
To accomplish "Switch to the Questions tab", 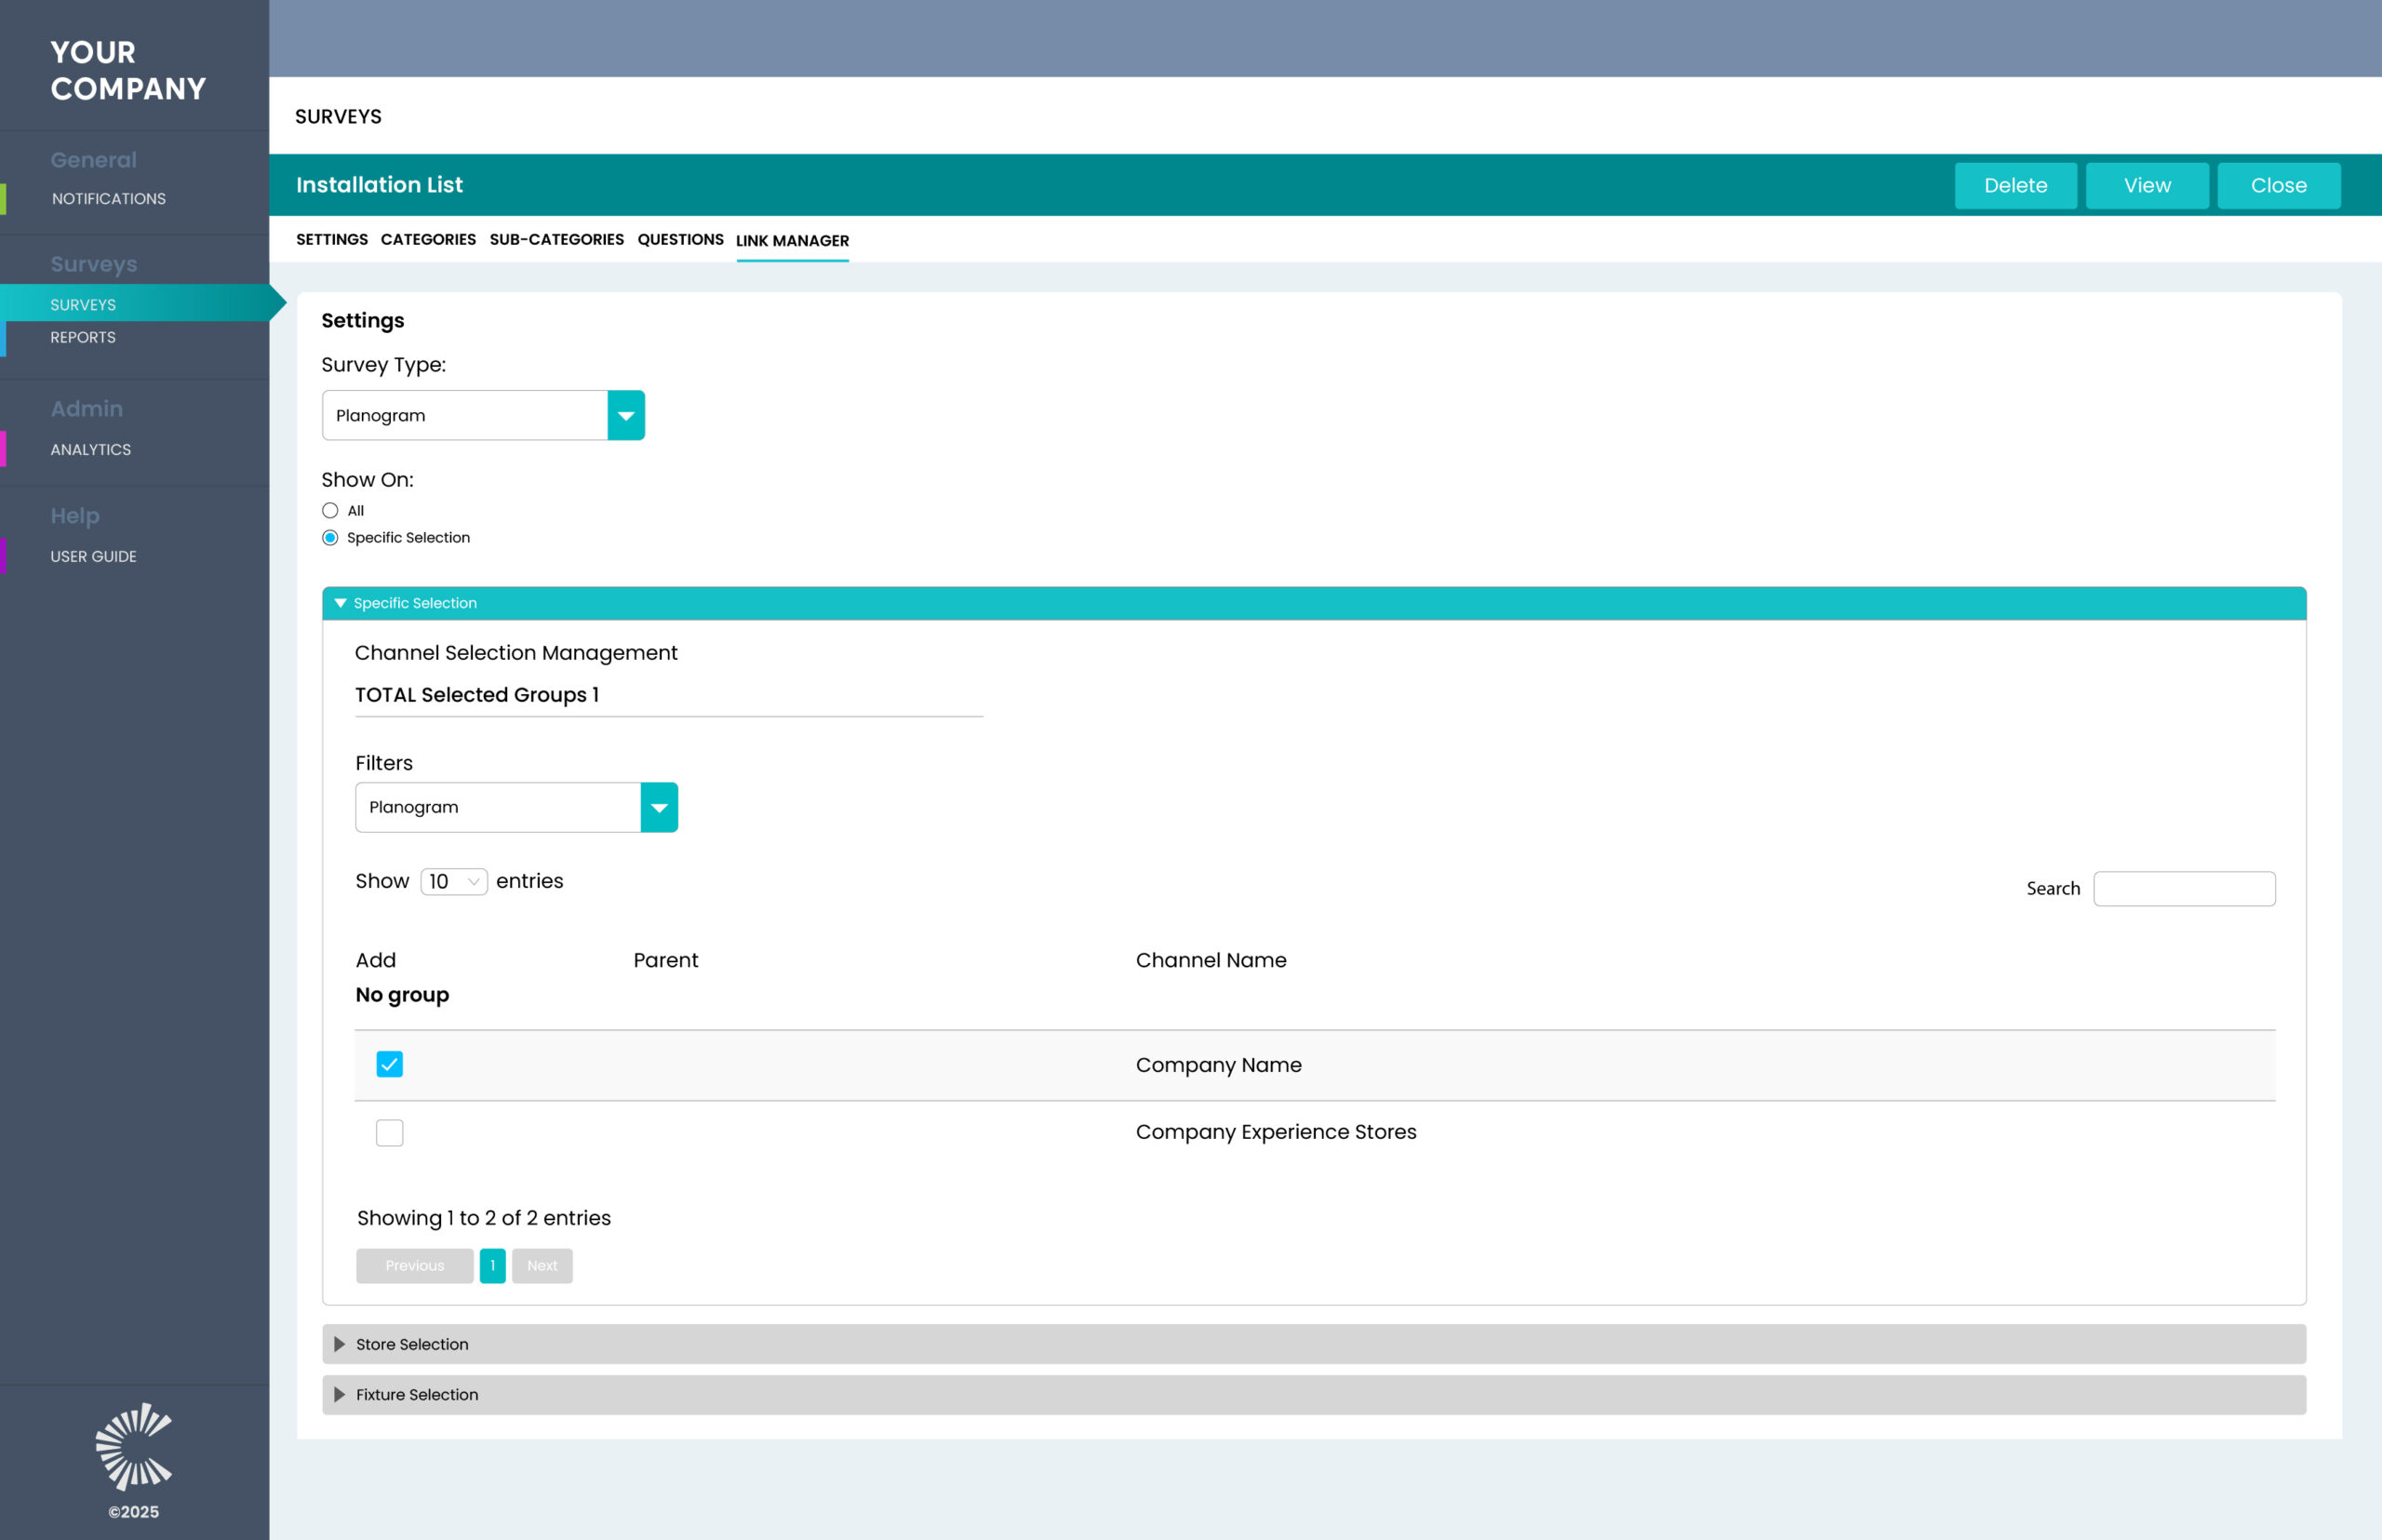I will coord(681,240).
